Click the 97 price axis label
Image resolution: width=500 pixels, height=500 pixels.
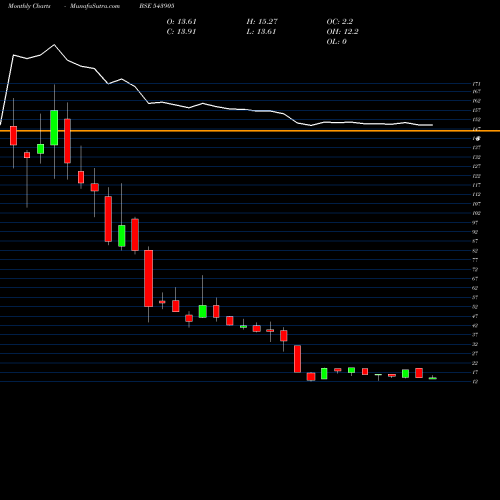tap(475, 222)
